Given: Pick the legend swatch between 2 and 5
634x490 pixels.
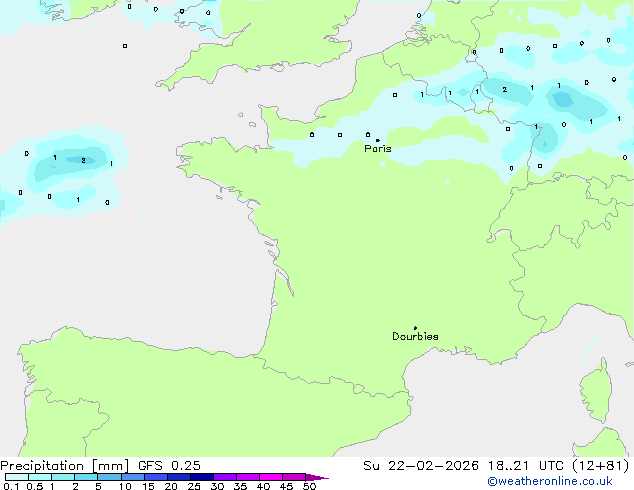Looking at the screenshot, I should coord(86,477).
